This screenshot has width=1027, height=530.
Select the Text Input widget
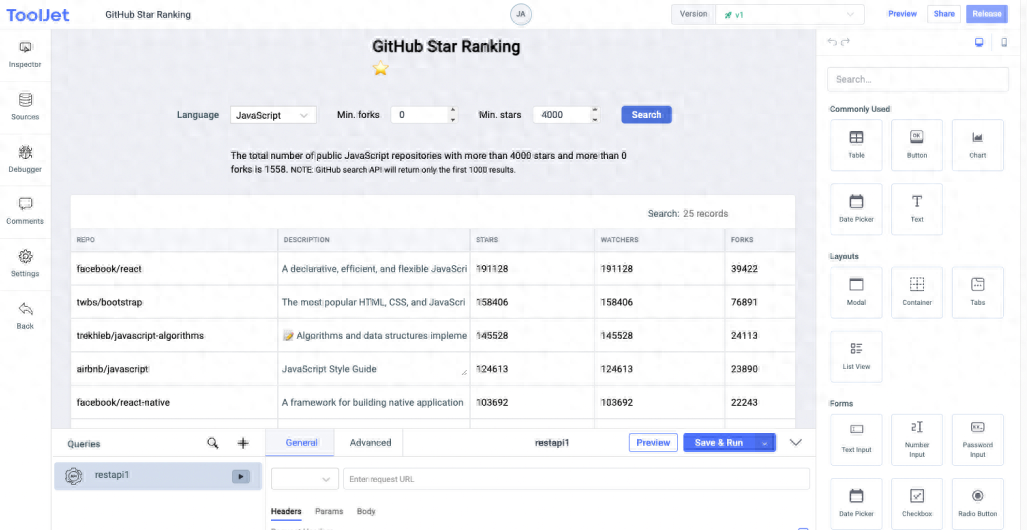pyautogui.click(x=856, y=440)
